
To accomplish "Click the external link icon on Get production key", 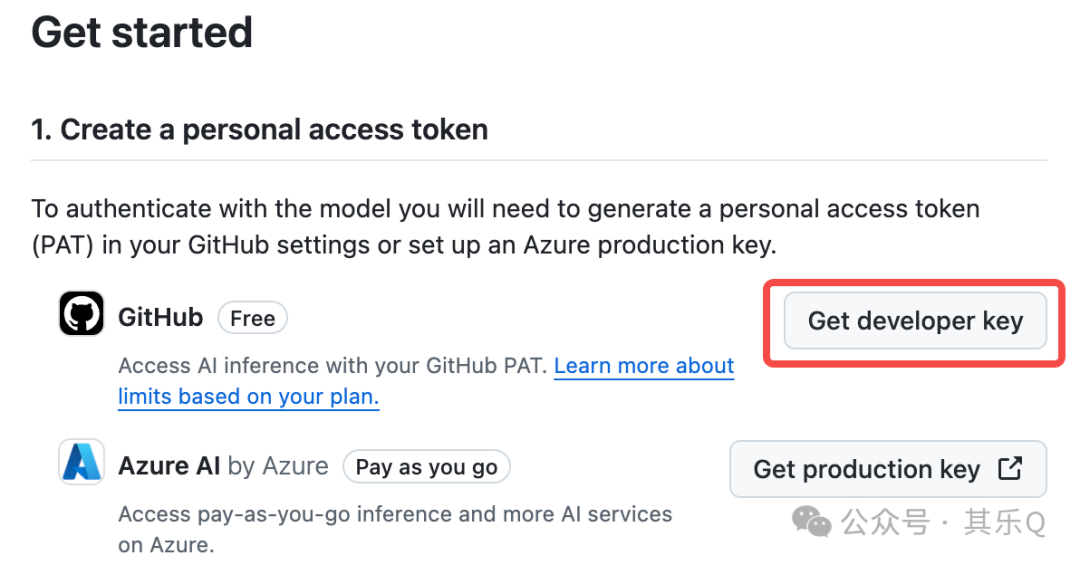I will [x=1010, y=468].
